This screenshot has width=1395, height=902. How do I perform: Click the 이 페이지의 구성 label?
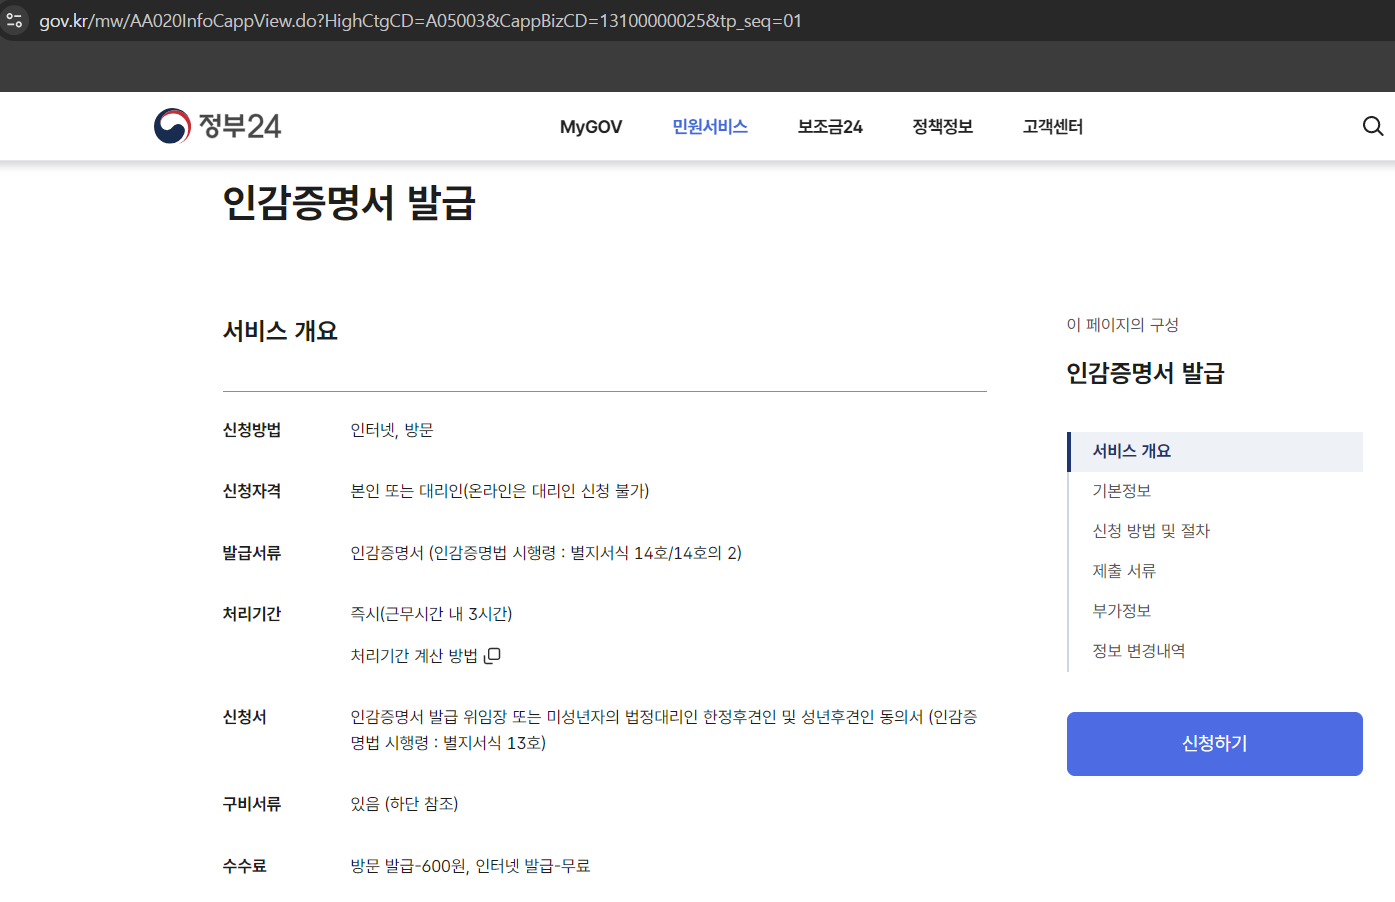coord(1123,324)
